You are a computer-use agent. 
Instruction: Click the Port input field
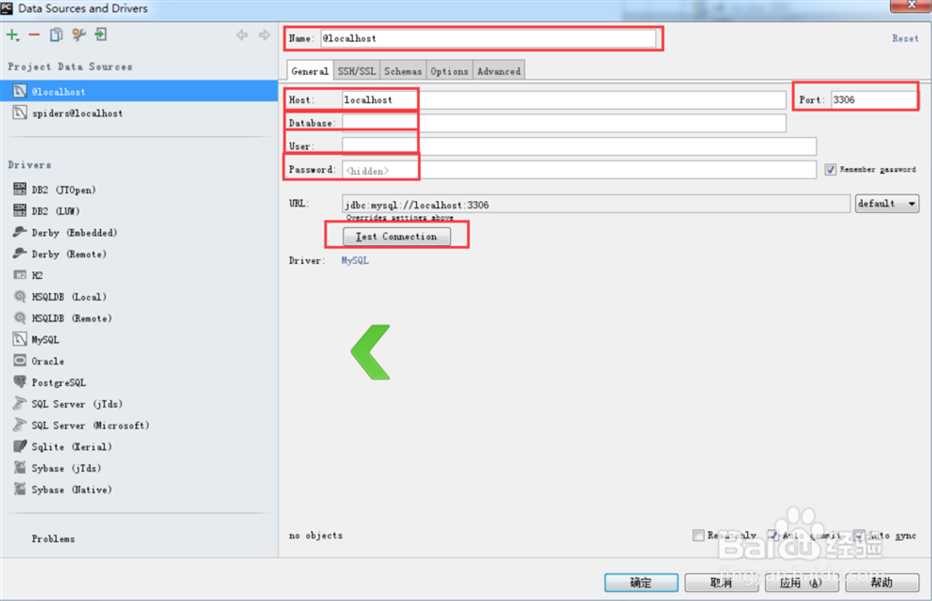(874, 99)
